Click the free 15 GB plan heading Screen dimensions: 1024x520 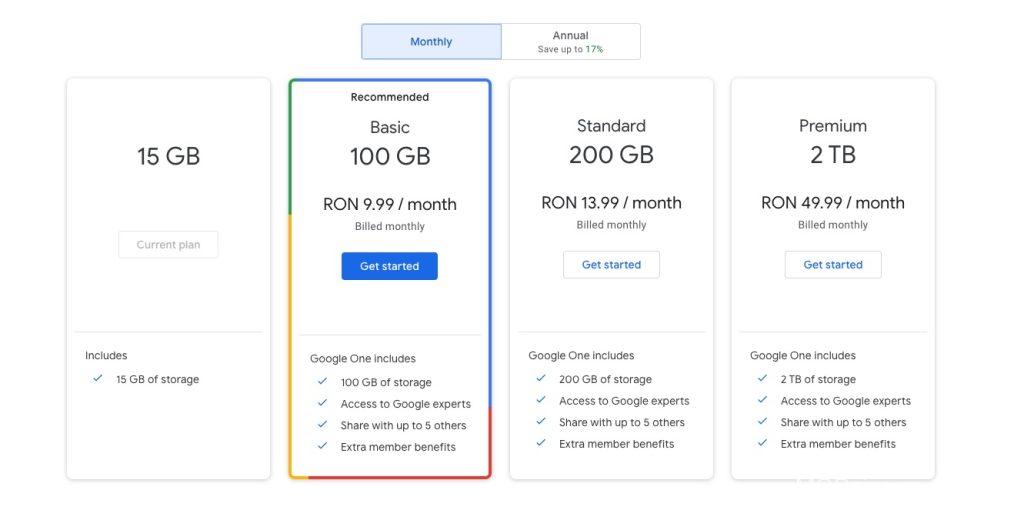[168, 156]
